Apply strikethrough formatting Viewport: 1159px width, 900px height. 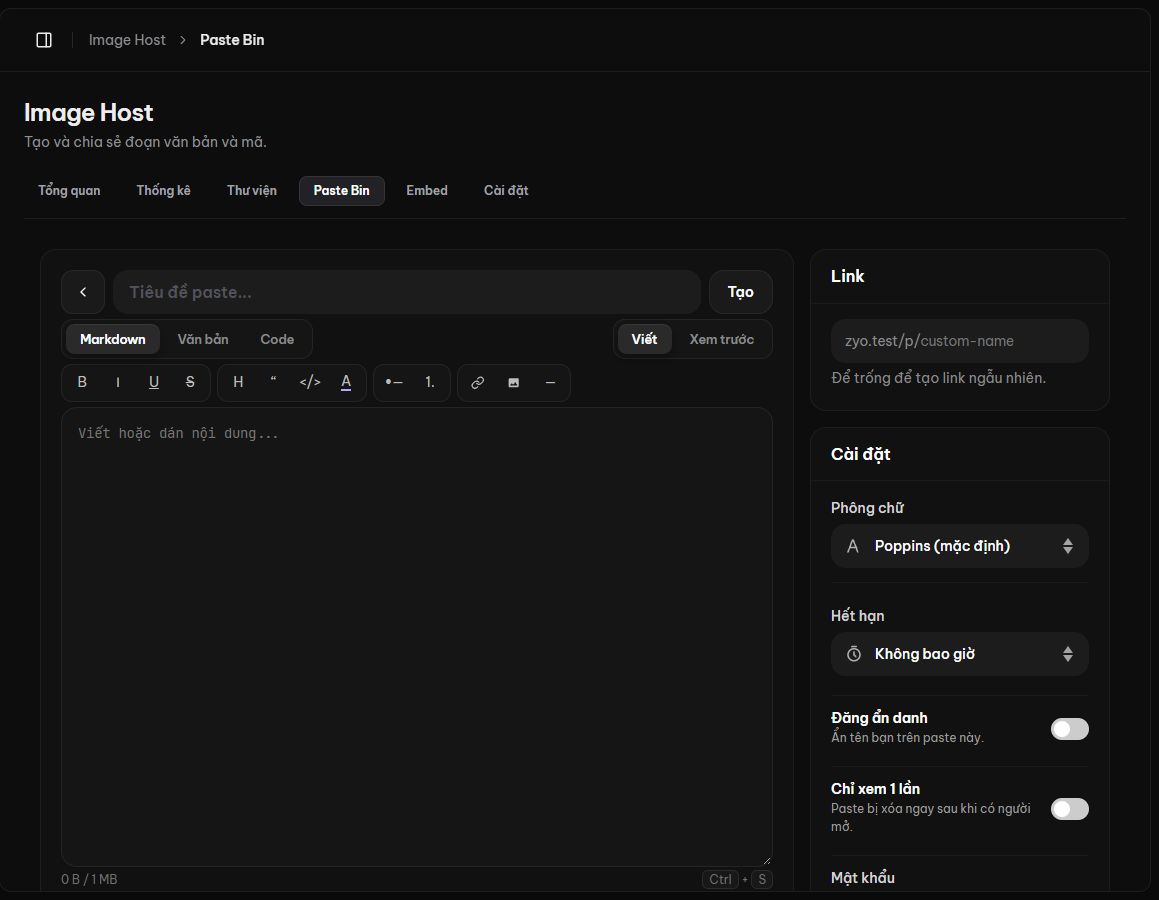[190, 382]
